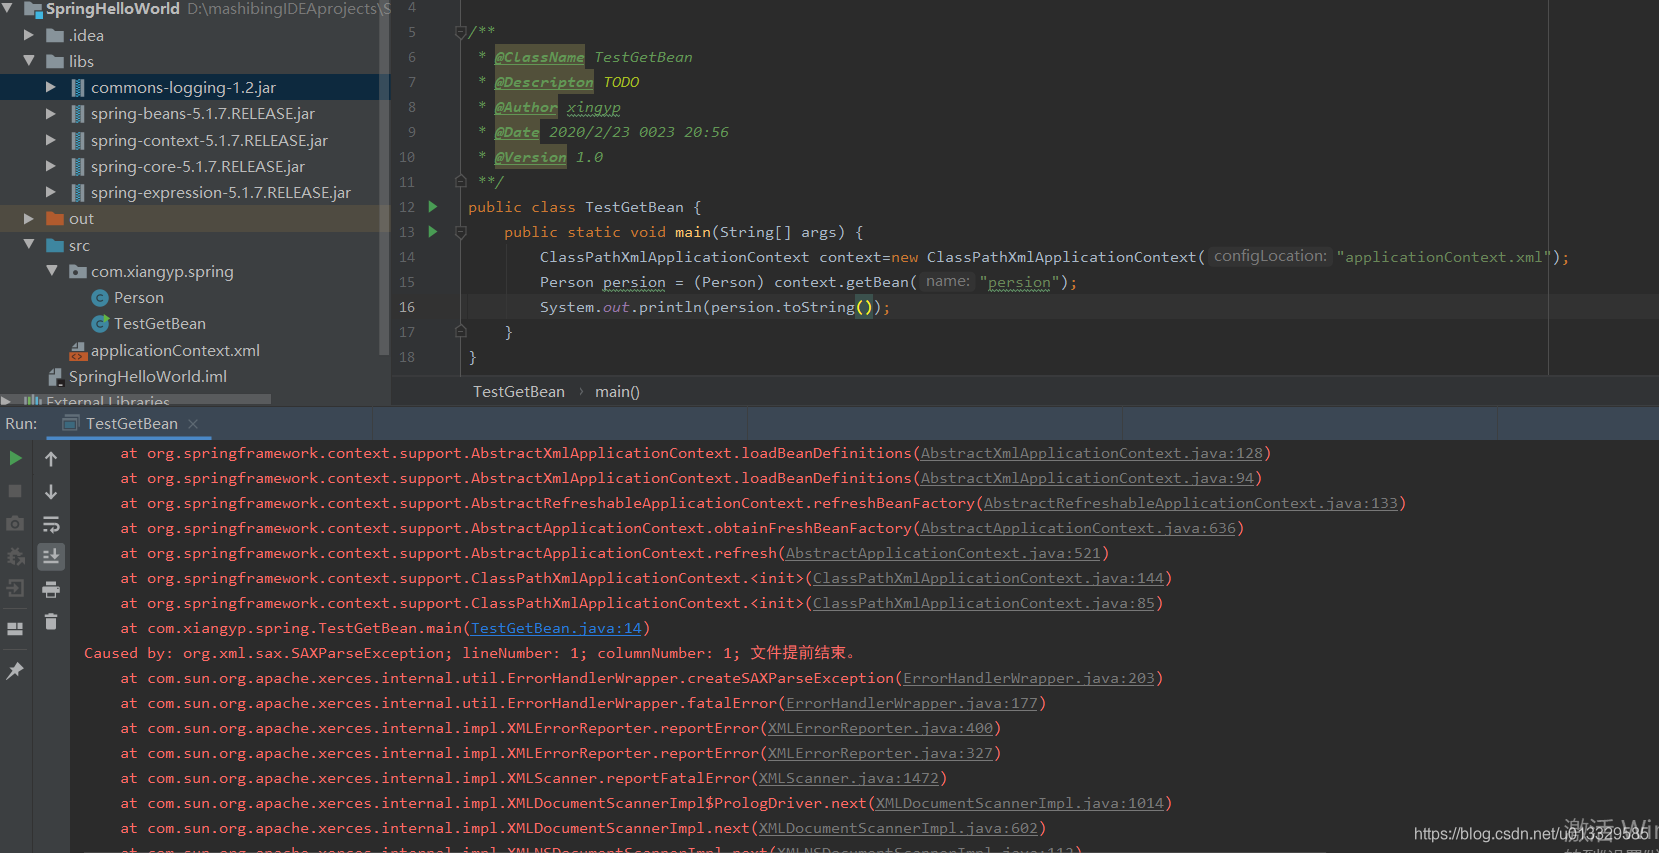Click the Attach Debugger bug icon

point(15,556)
